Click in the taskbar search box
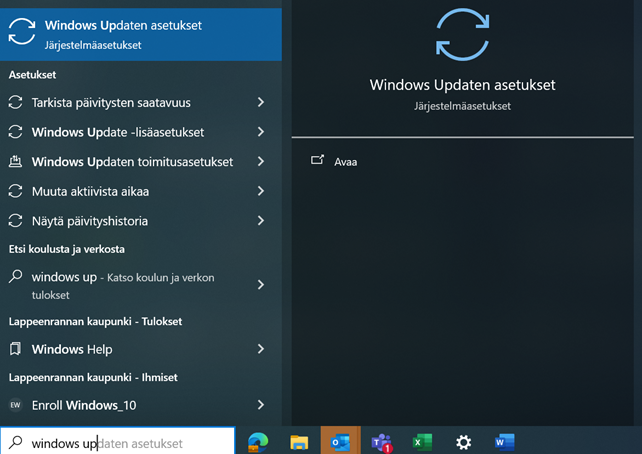The width and height of the screenshot is (642, 454). click(x=118, y=441)
